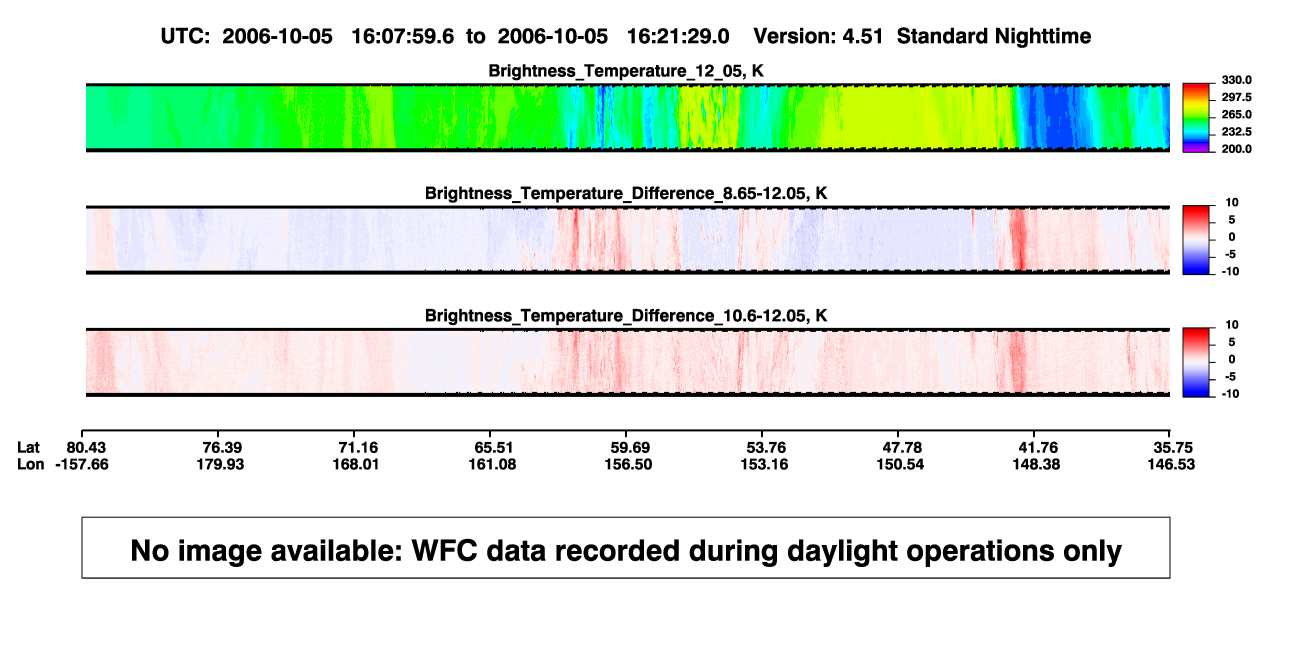Click longitude value -157.66
The height and width of the screenshot is (667, 1300).
pos(83,464)
